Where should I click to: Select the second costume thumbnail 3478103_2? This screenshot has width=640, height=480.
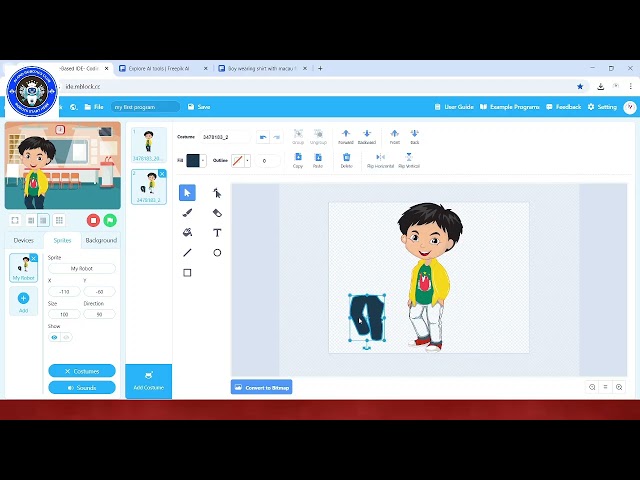tap(149, 187)
